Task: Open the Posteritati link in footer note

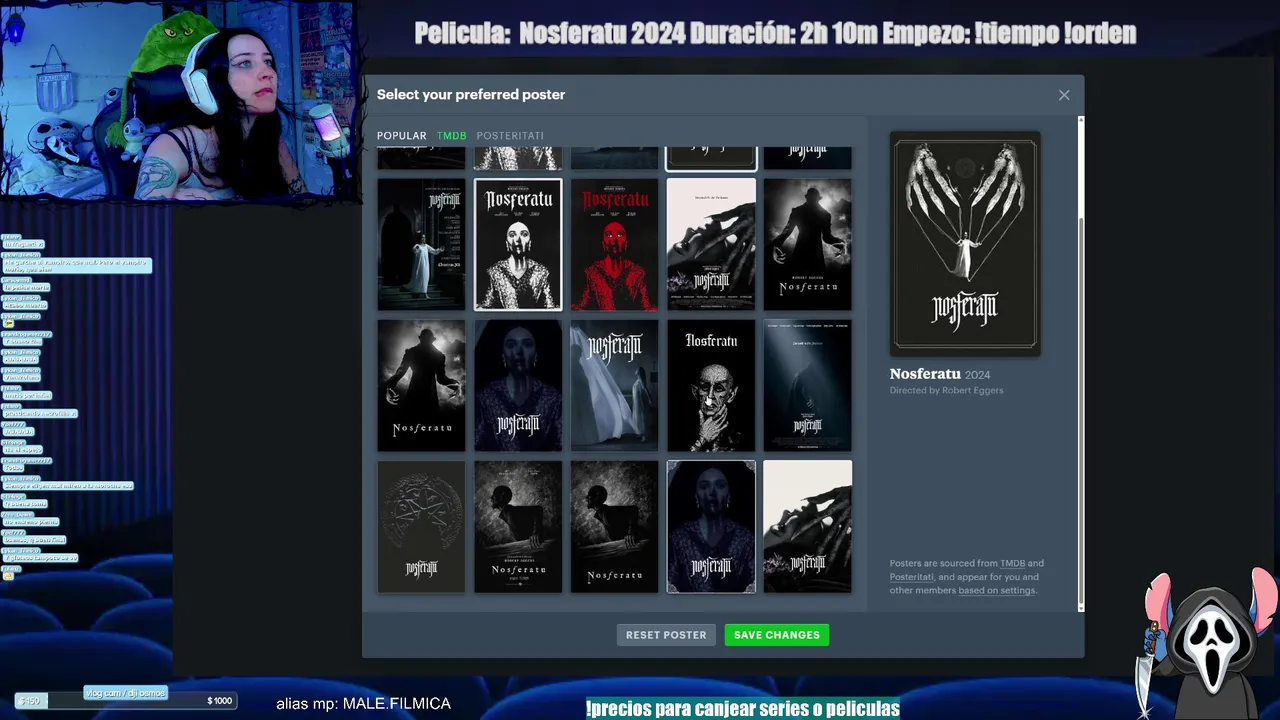Action: [x=911, y=577]
